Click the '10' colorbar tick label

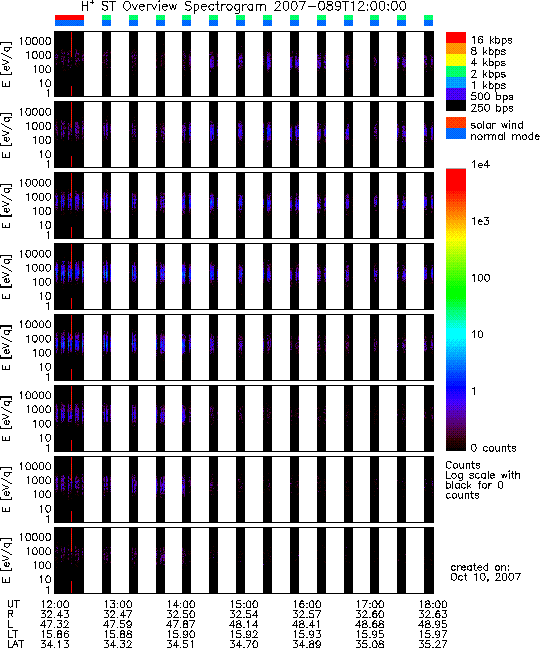click(x=477, y=334)
